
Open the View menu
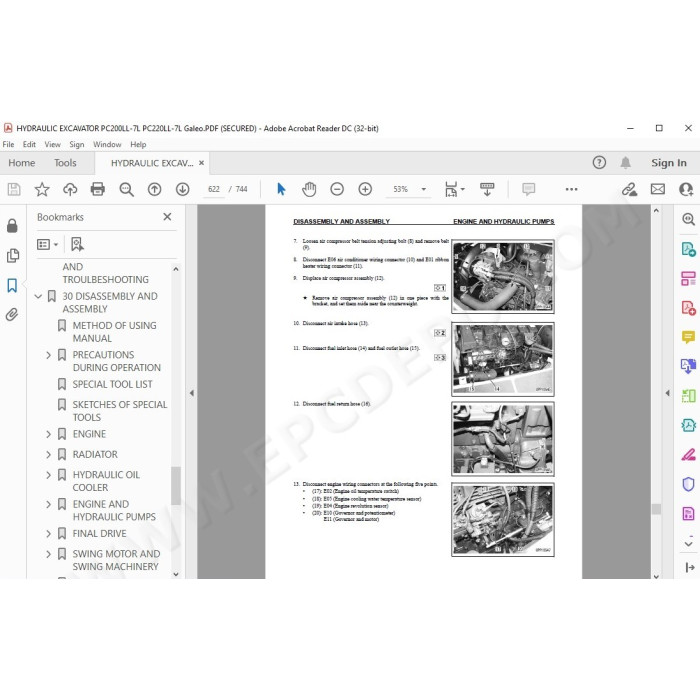coord(52,144)
